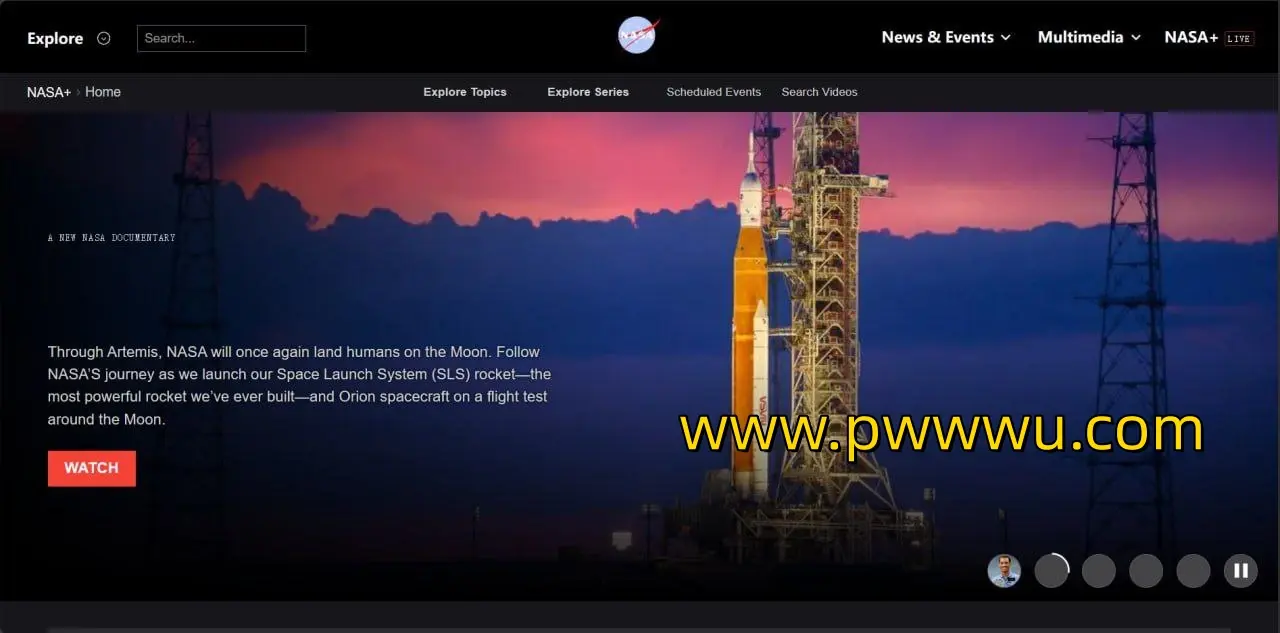
Task: Click the NASA+ breadcrumb link
Action: click(x=48, y=92)
